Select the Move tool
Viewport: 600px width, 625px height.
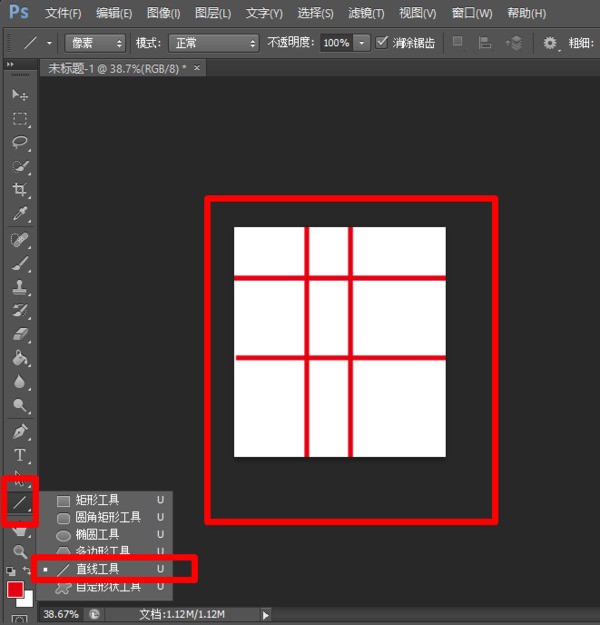click(19, 94)
